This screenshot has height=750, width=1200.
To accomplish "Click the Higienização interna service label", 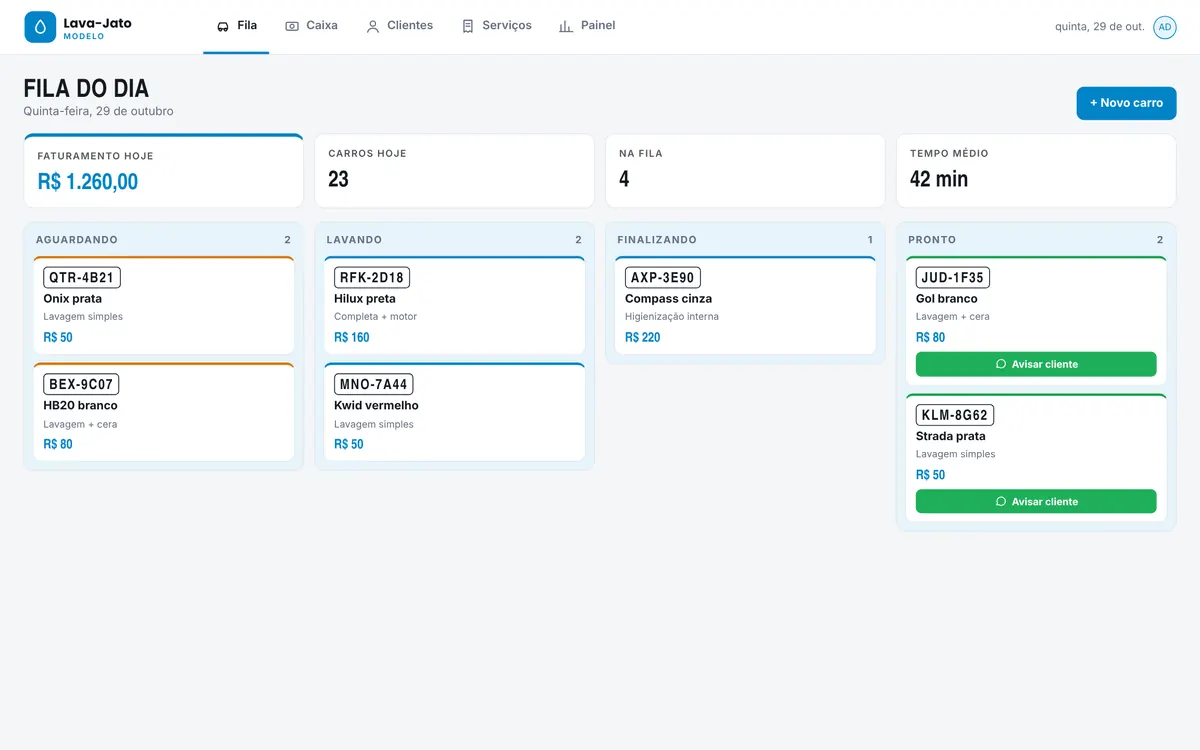I will (672, 317).
